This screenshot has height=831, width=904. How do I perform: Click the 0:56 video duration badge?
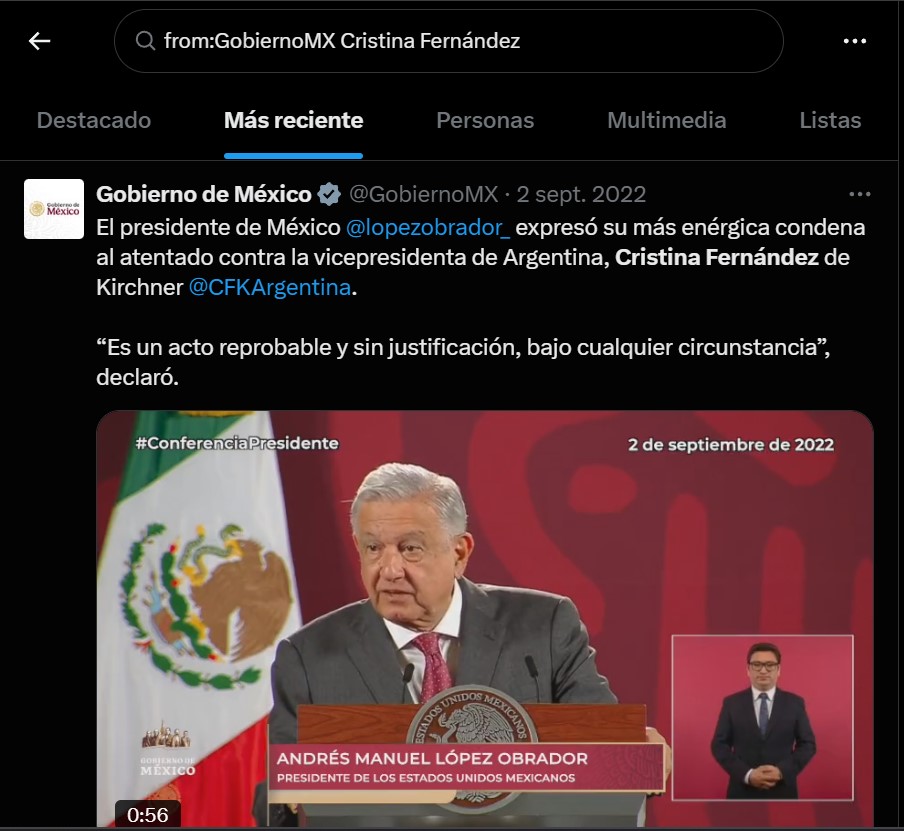click(148, 814)
